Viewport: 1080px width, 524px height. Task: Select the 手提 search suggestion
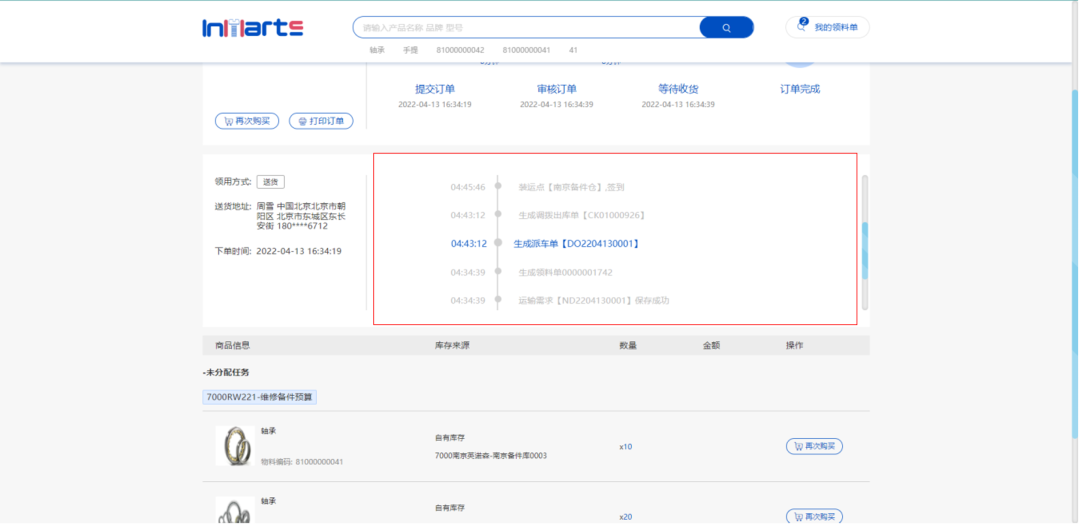pyautogui.click(x=411, y=50)
